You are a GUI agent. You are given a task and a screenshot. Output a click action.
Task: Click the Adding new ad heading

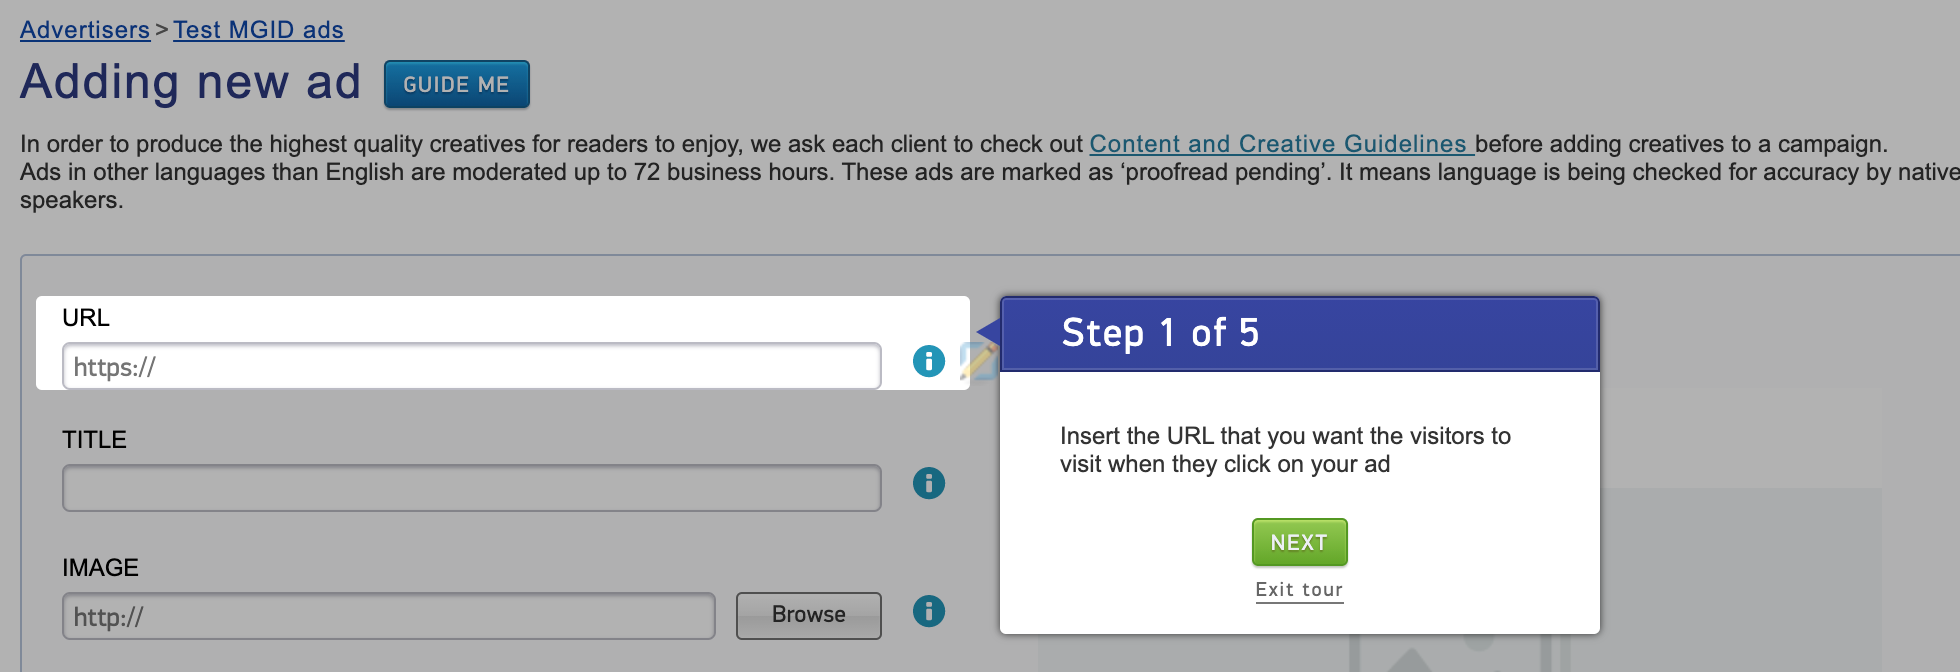coord(190,82)
